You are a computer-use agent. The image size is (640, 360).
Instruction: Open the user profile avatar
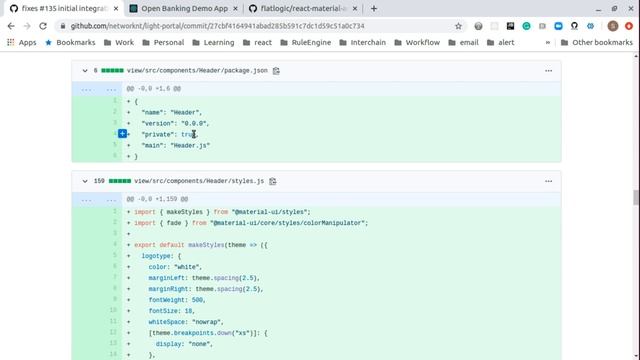click(x=612, y=26)
